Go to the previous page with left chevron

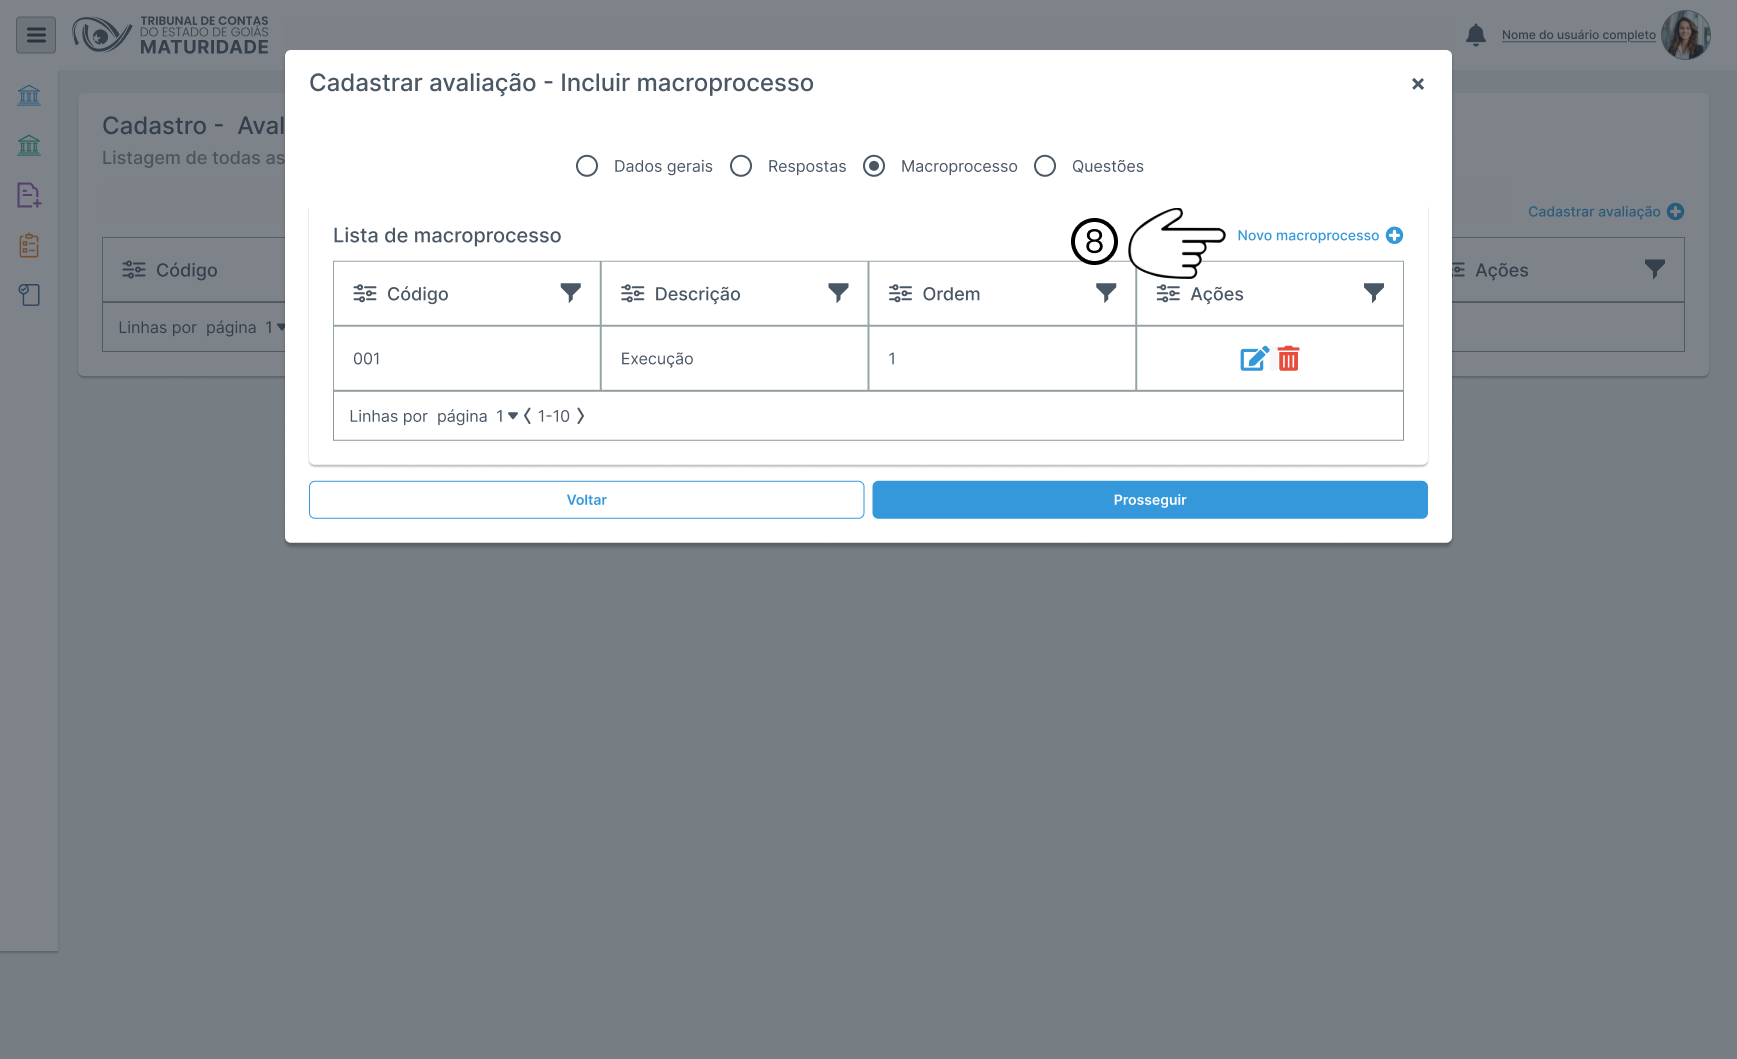(x=527, y=416)
